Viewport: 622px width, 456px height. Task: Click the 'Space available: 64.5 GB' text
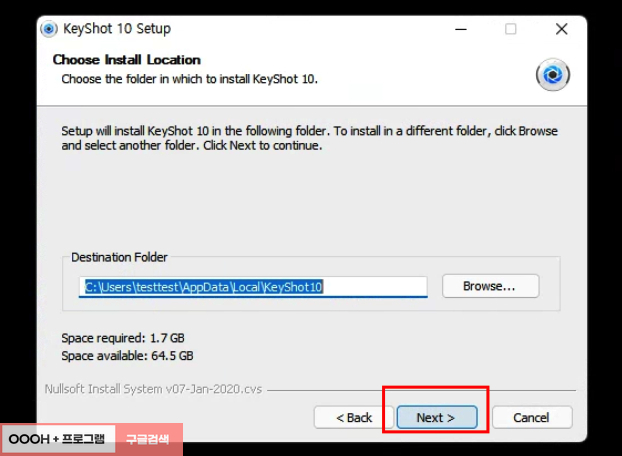[127, 356]
